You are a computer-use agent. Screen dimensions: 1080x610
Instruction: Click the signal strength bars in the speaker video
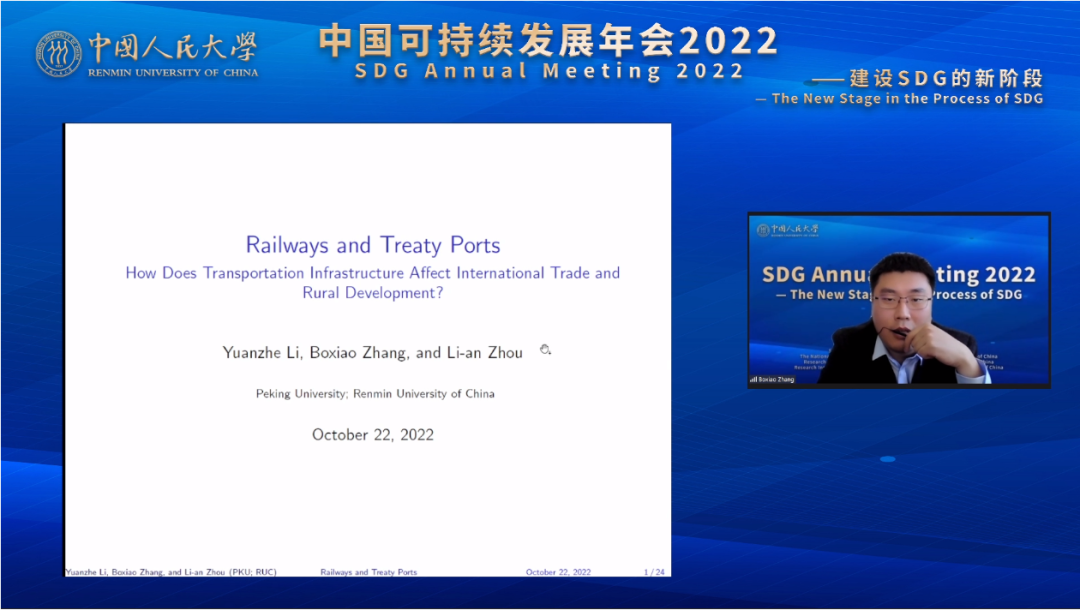point(753,380)
